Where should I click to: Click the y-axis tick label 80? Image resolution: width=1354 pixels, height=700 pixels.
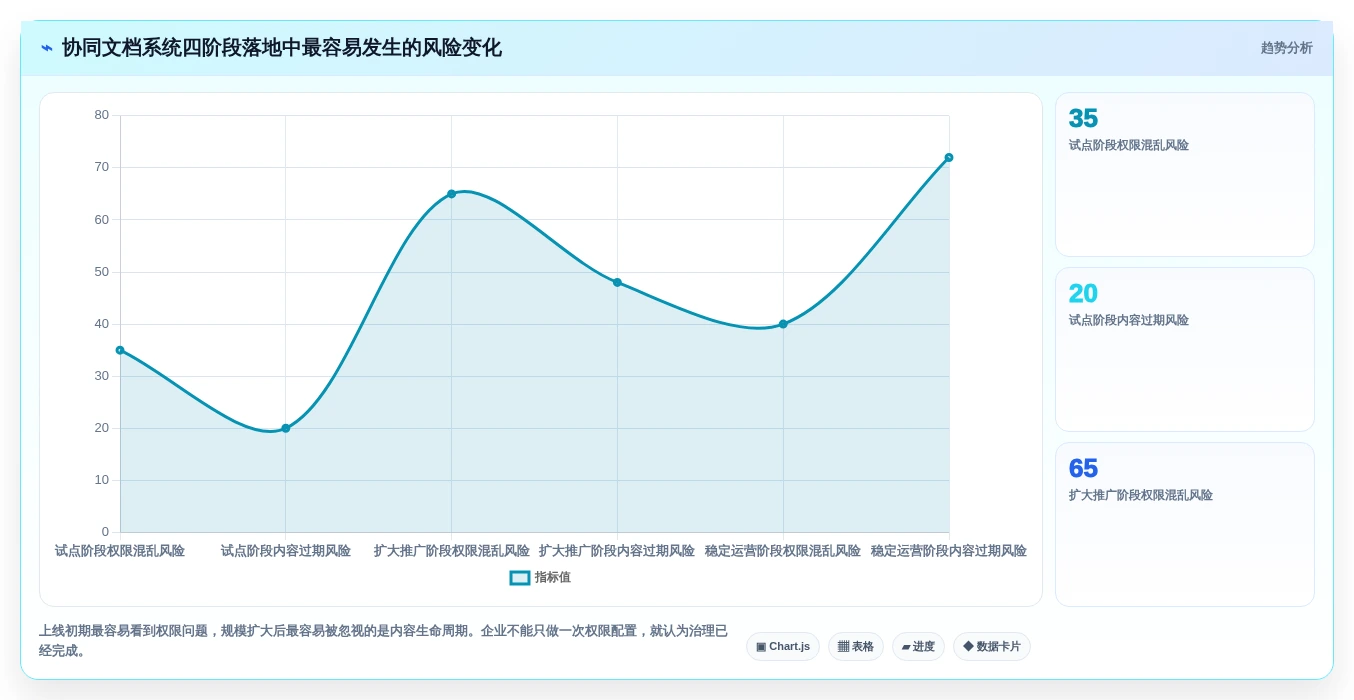click(x=102, y=115)
